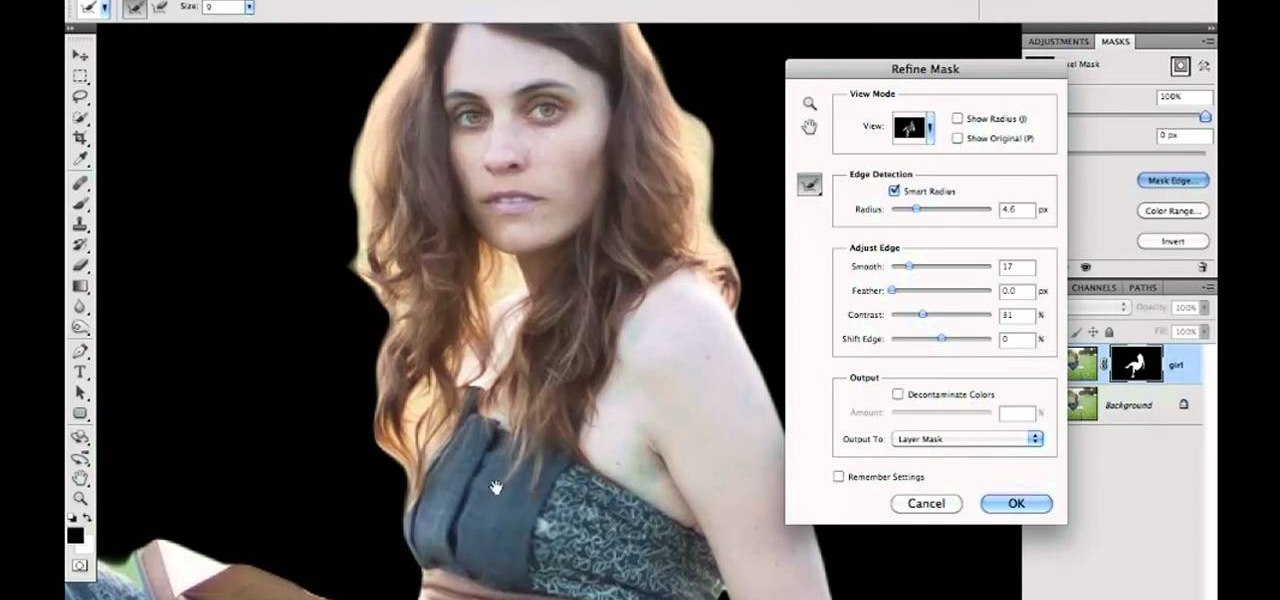The width and height of the screenshot is (1280, 600).
Task: Select the Zoom tool in the toolbox
Action: point(80,498)
